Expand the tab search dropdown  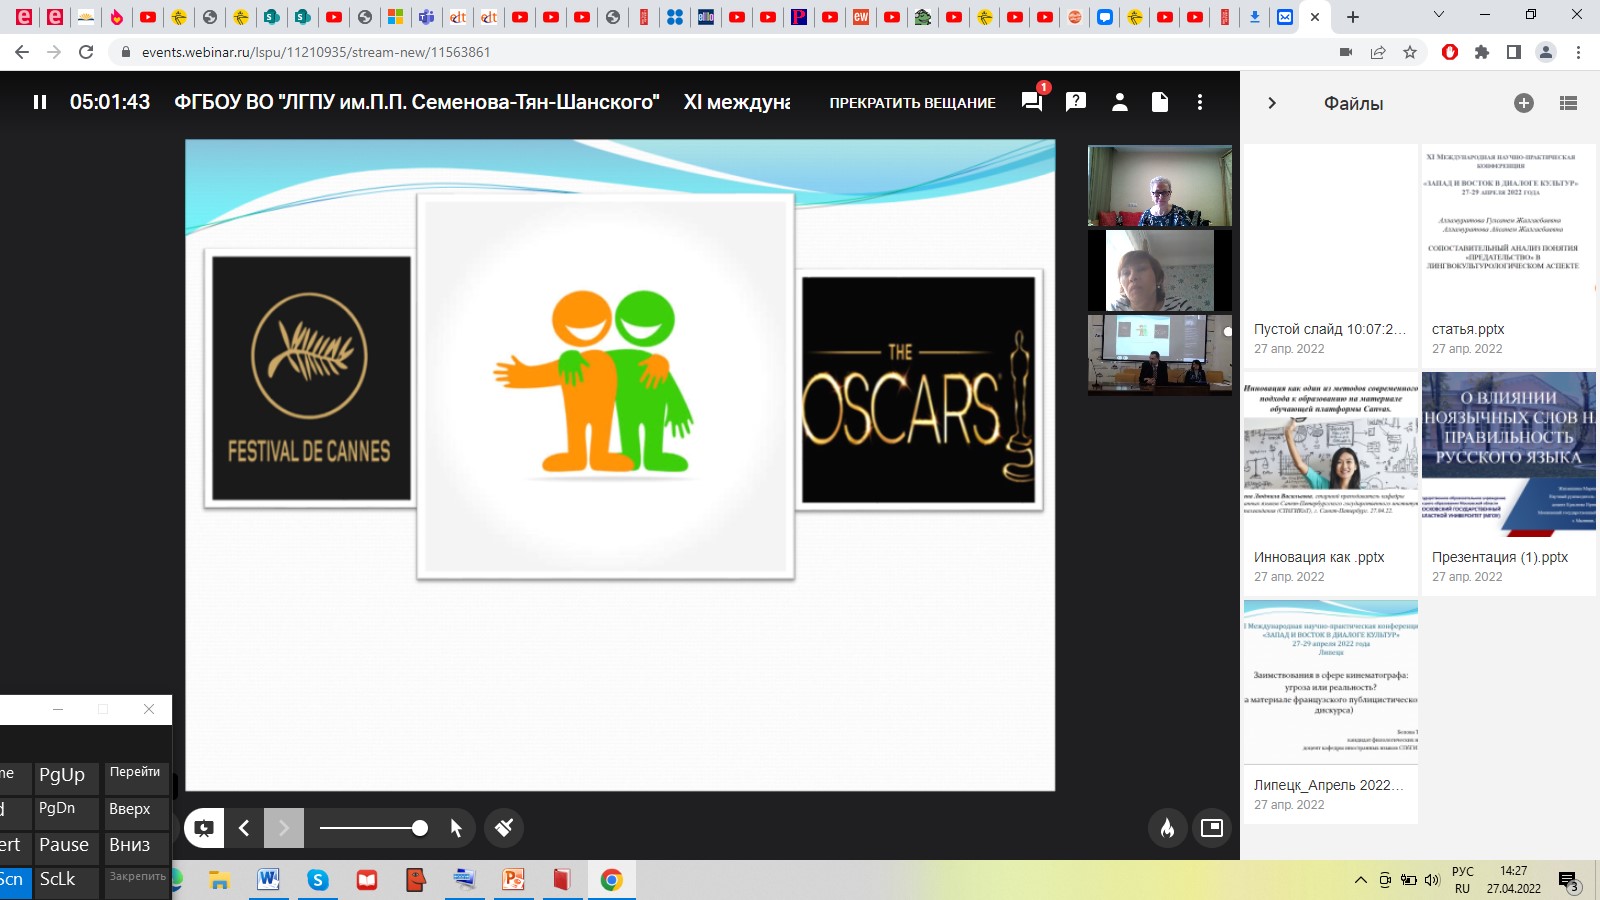pyautogui.click(x=1439, y=15)
